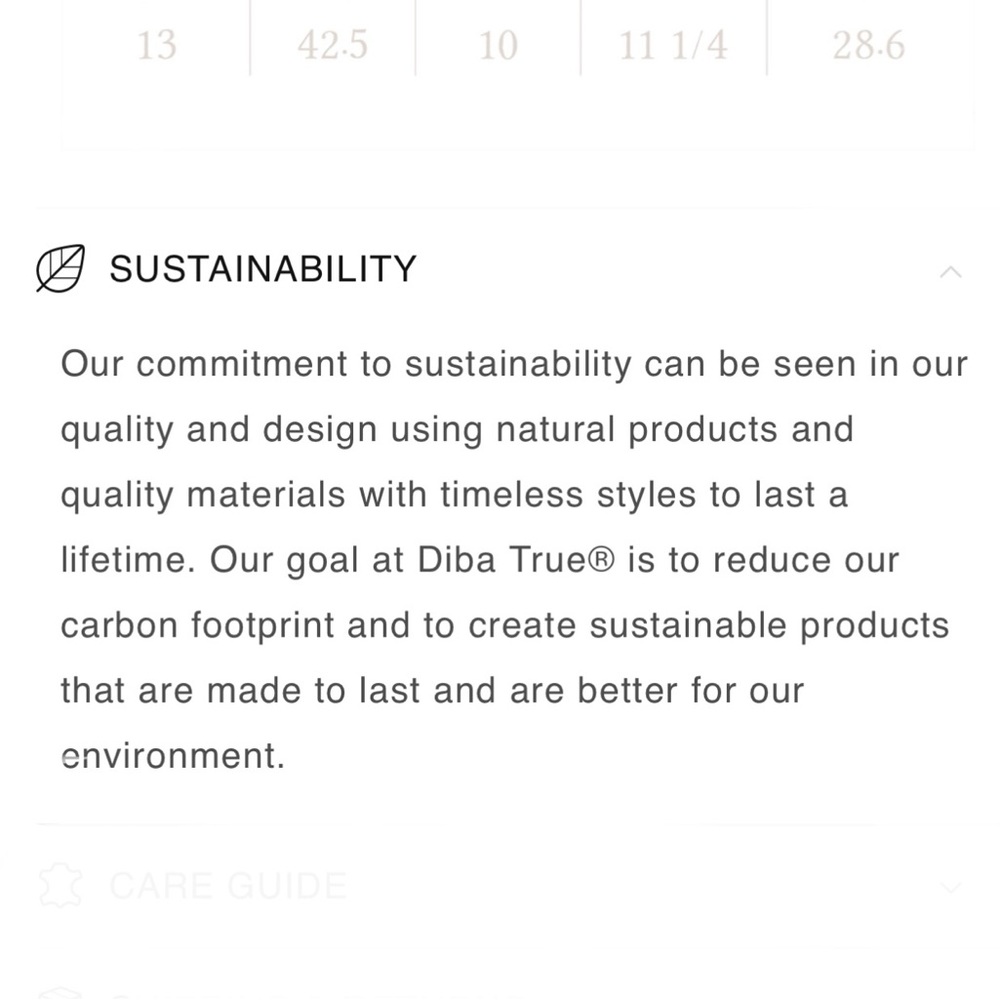Click the 11 1/4 inches cell
This screenshot has height=1000, width=1000.
click(673, 46)
